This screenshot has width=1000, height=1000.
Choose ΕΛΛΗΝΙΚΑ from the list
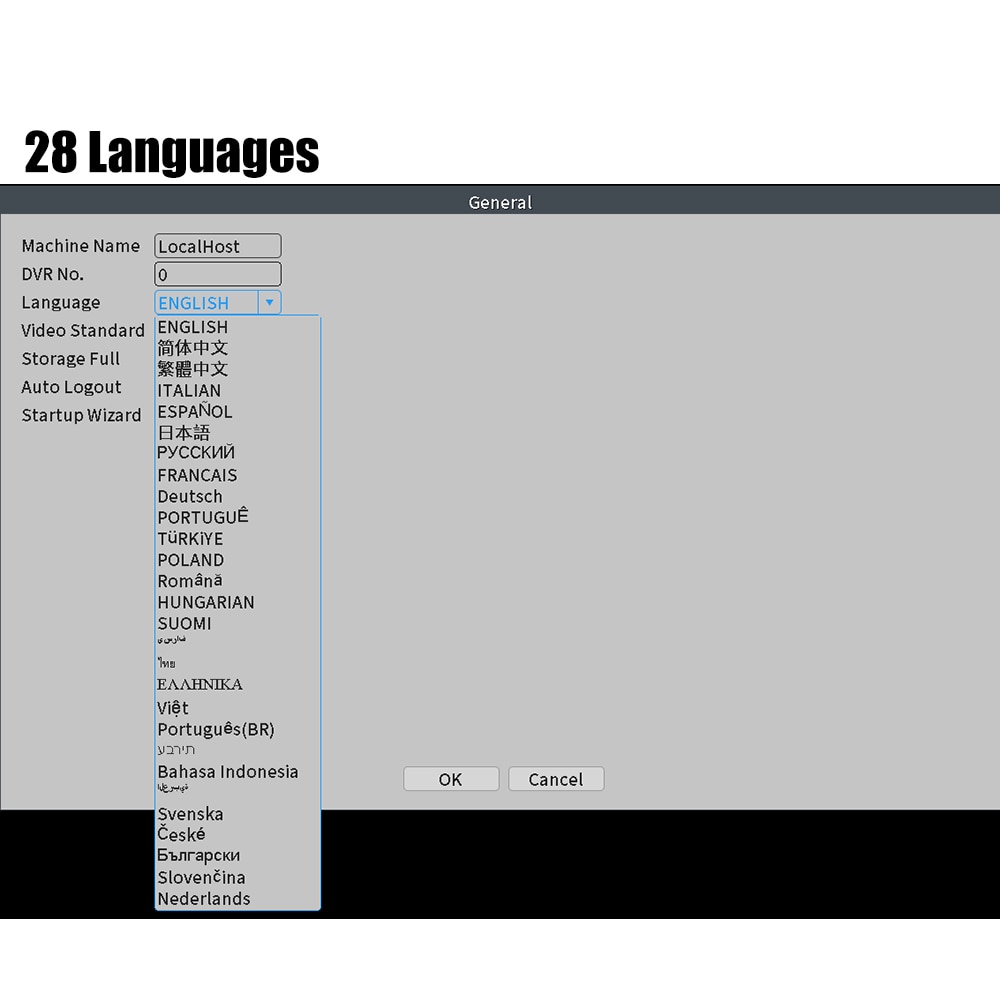pyautogui.click(x=237, y=684)
